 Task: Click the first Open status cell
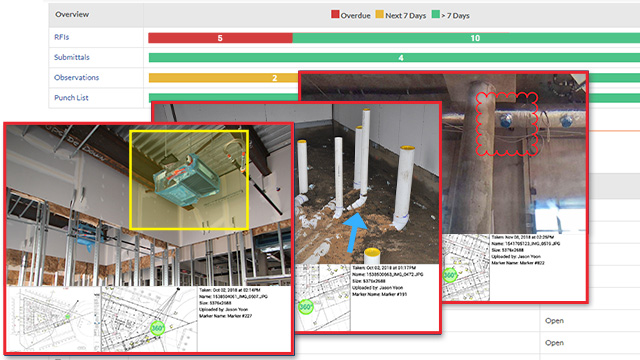coord(554,321)
